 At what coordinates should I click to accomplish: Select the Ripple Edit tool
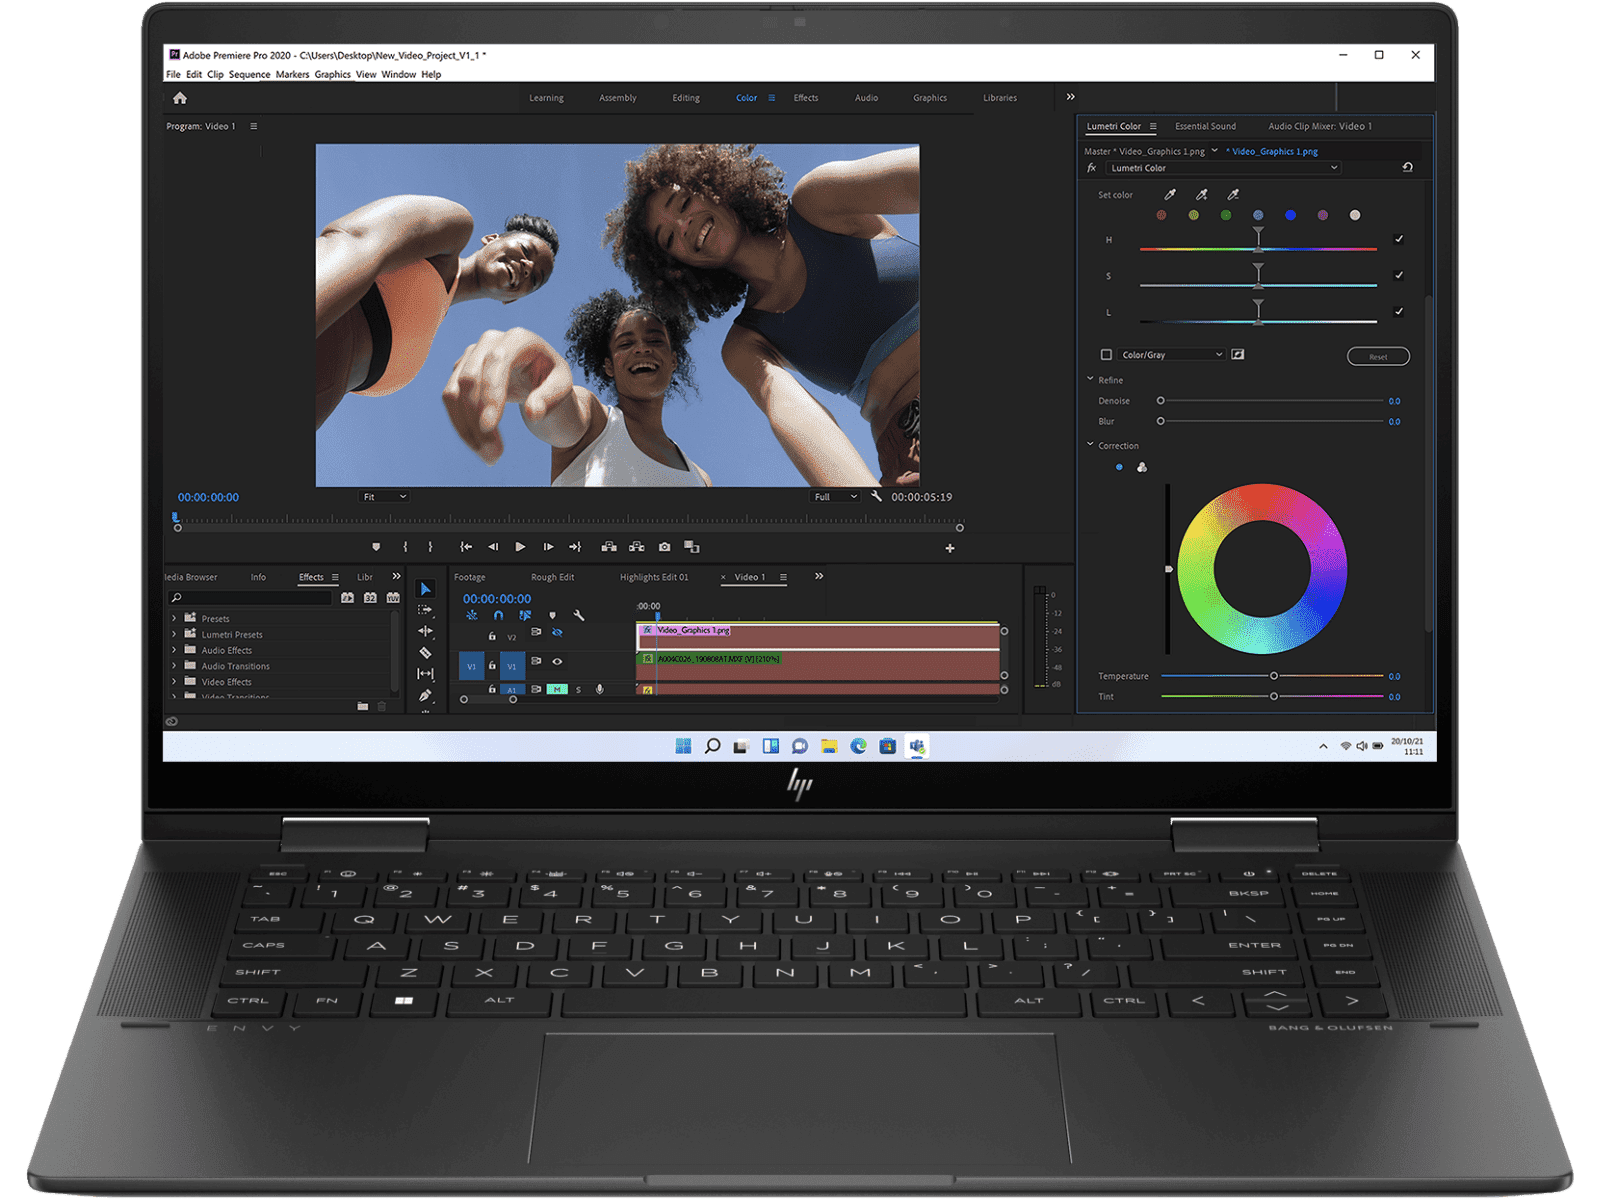click(425, 631)
